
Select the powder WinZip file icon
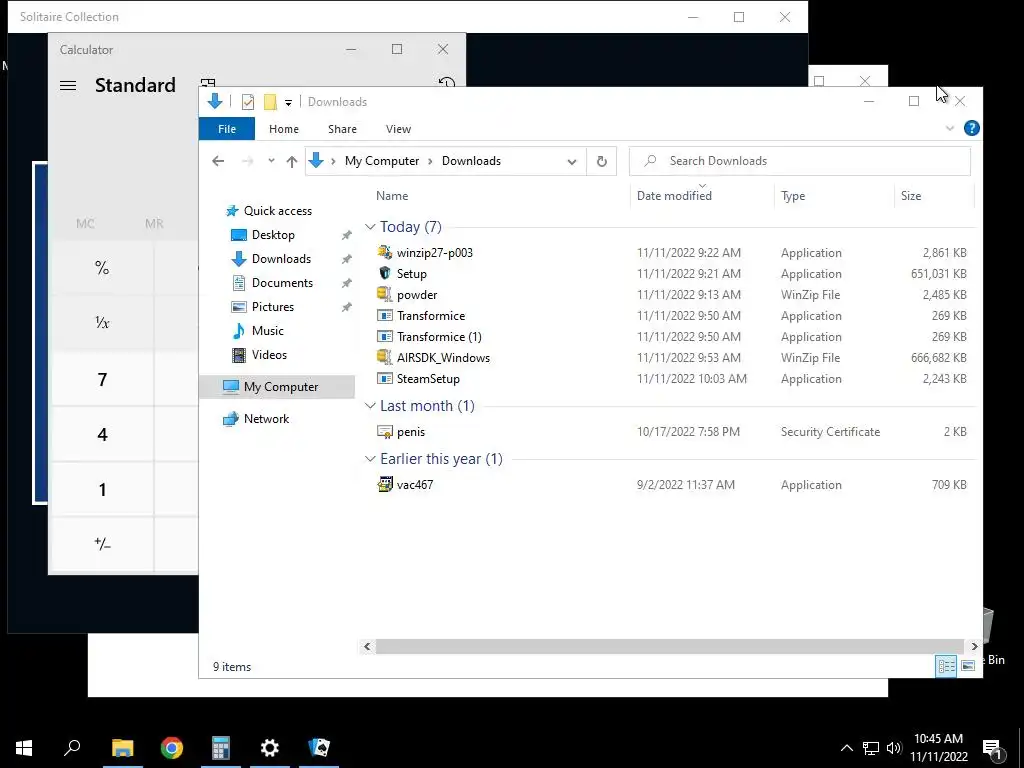385,294
